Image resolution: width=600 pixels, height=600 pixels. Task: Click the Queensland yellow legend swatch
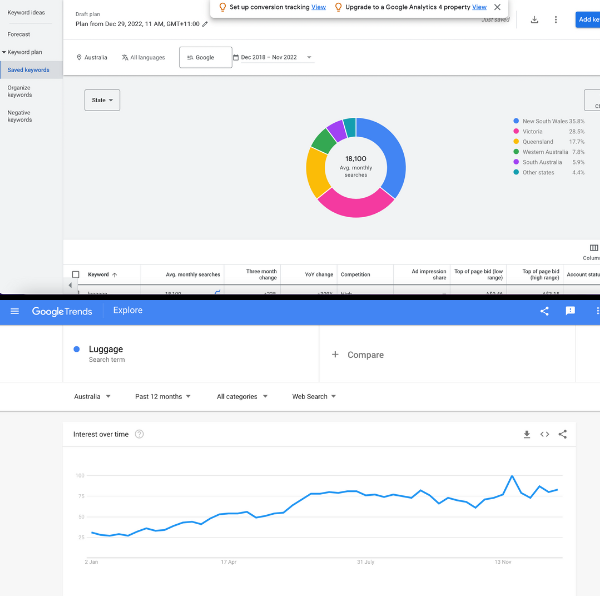[x=516, y=142]
